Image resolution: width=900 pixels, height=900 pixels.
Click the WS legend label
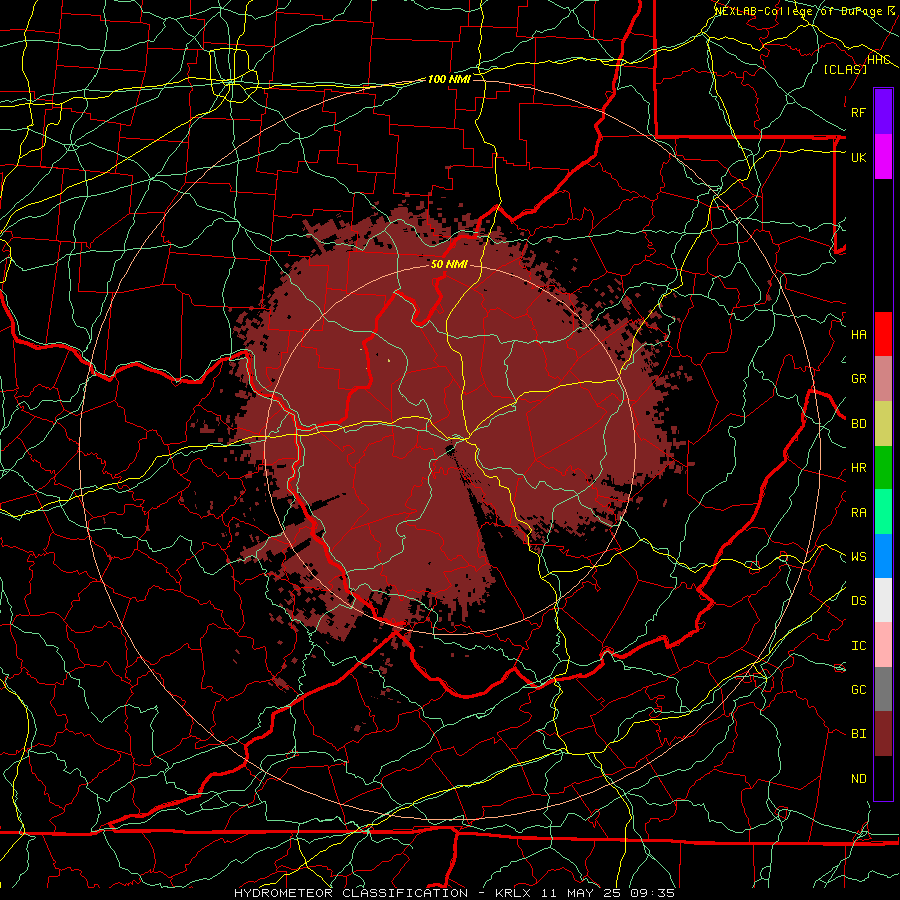tap(858, 557)
